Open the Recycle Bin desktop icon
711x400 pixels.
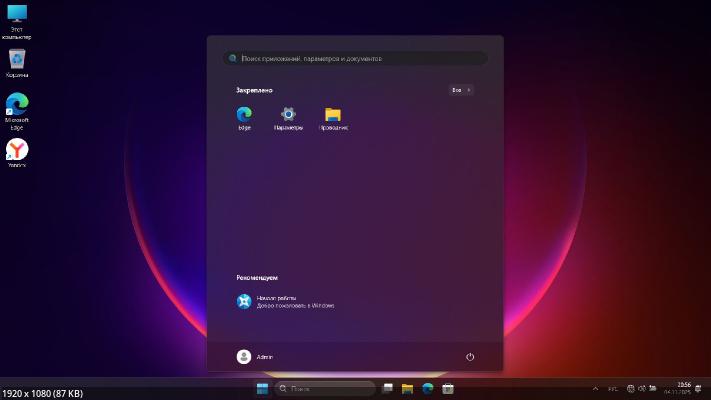(x=17, y=60)
